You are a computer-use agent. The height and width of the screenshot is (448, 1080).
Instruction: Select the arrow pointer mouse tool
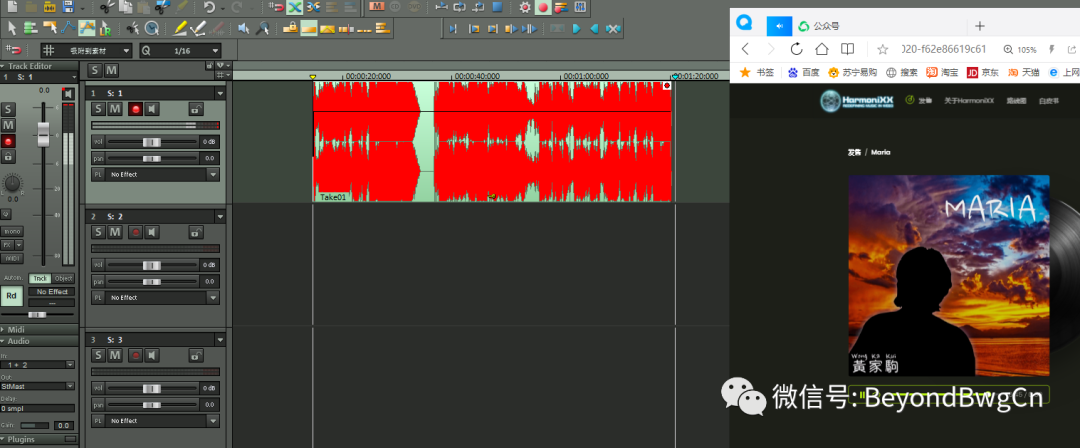[12, 28]
